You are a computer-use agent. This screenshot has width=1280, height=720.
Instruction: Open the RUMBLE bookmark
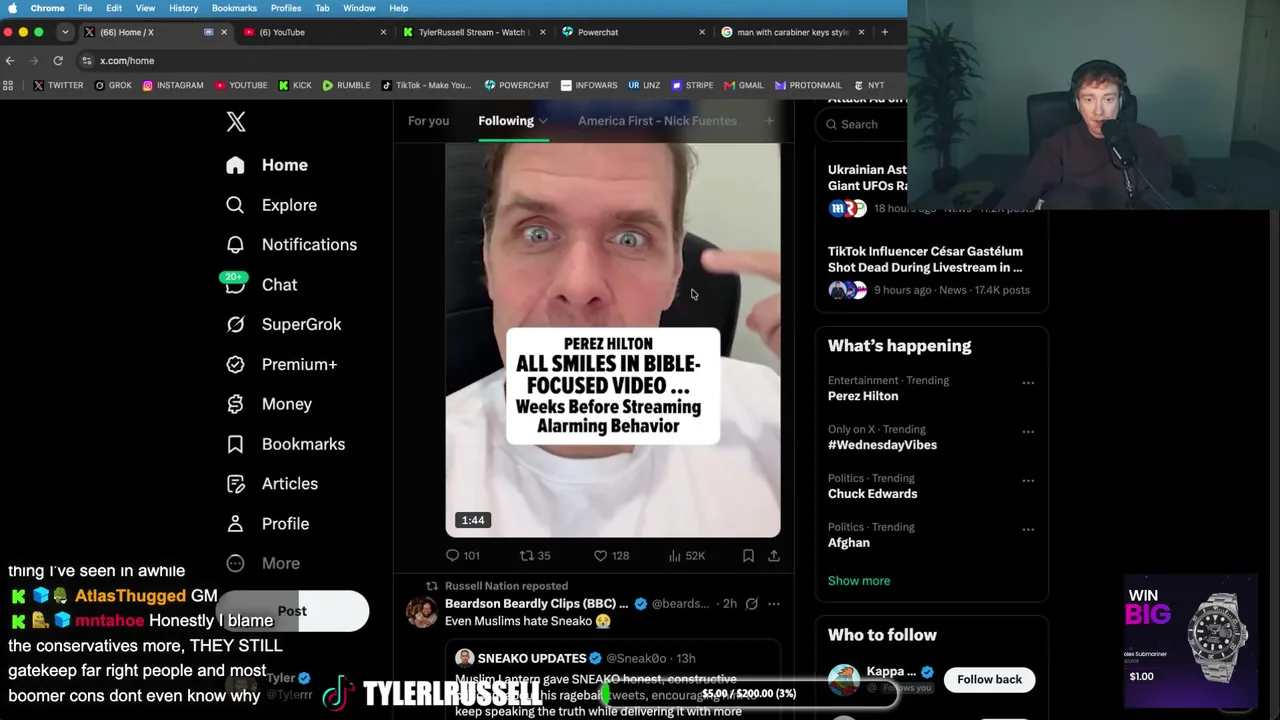pos(346,86)
